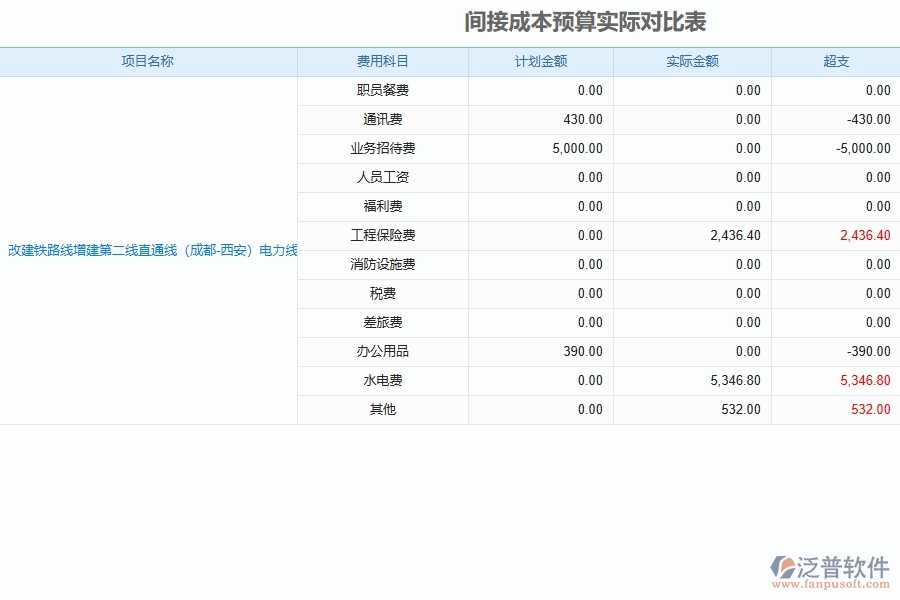The image size is (900, 600).
Task: Click the 消防设施费 cell
Action: [x=383, y=264]
